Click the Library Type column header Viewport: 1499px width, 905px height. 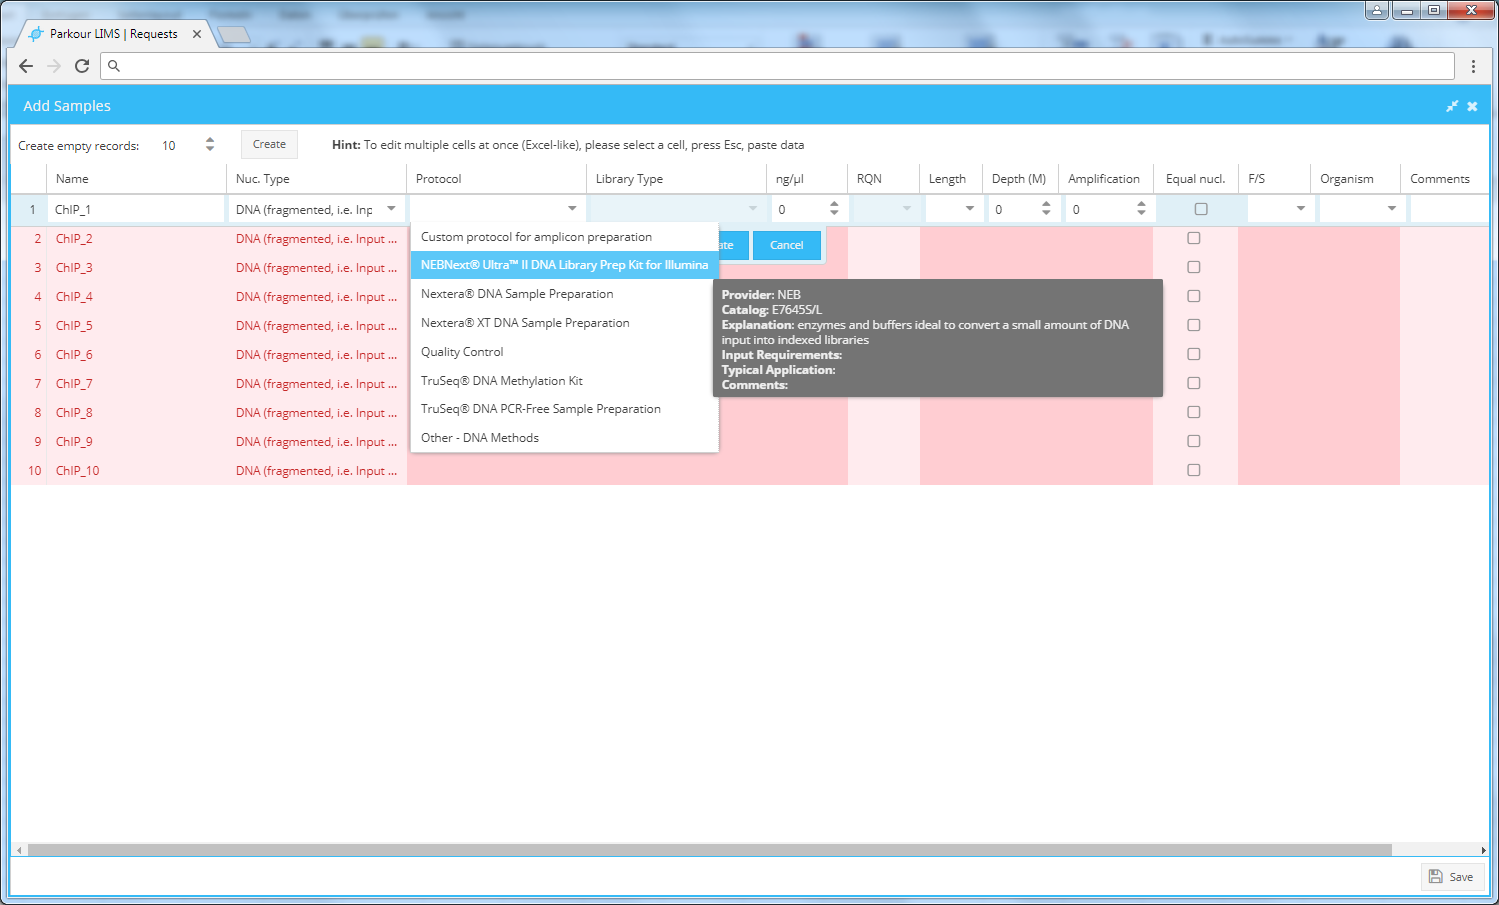point(677,179)
